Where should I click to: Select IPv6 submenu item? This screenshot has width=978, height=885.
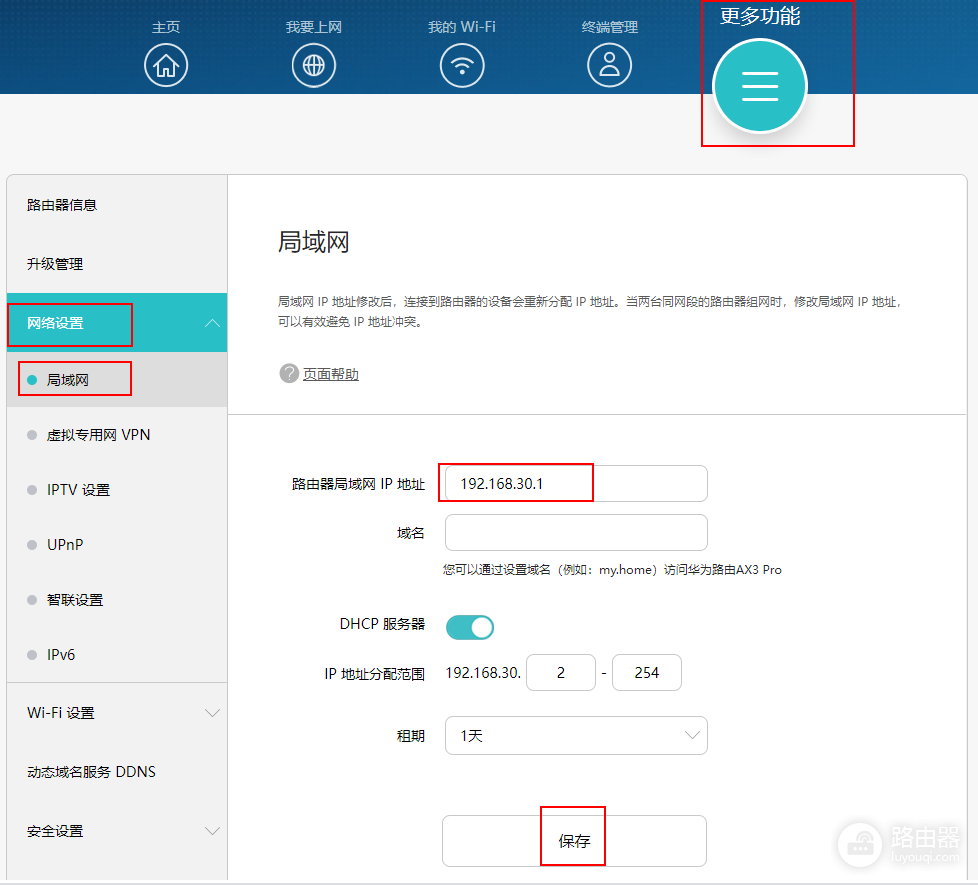click(x=117, y=655)
